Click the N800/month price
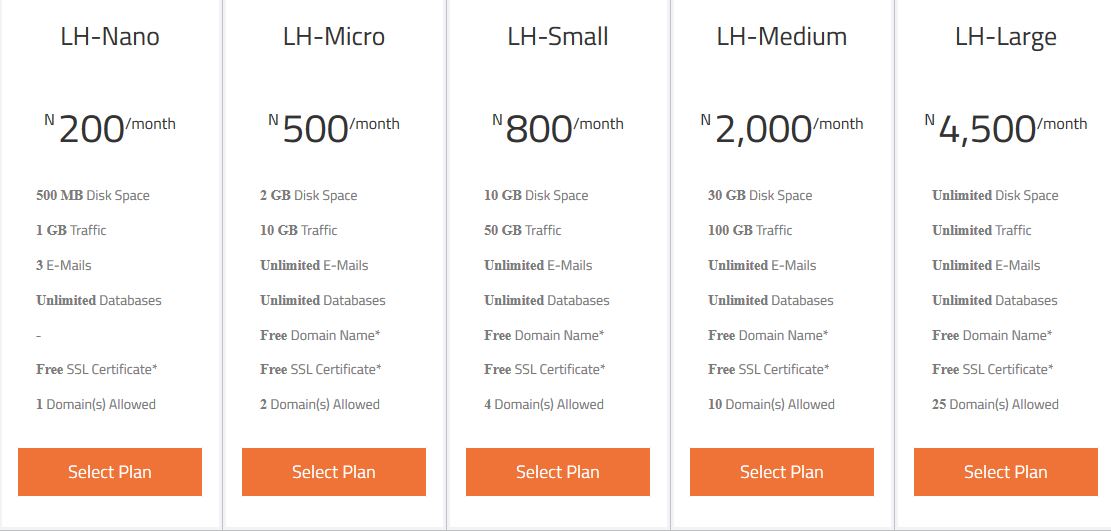 [x=558, y=129]
